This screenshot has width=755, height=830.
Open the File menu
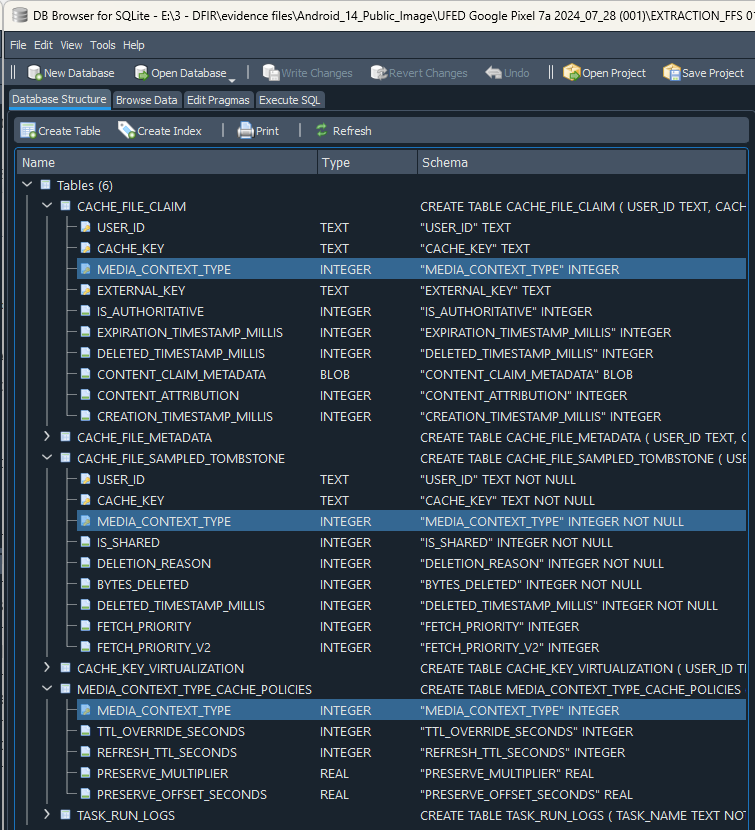click(18, 45)
